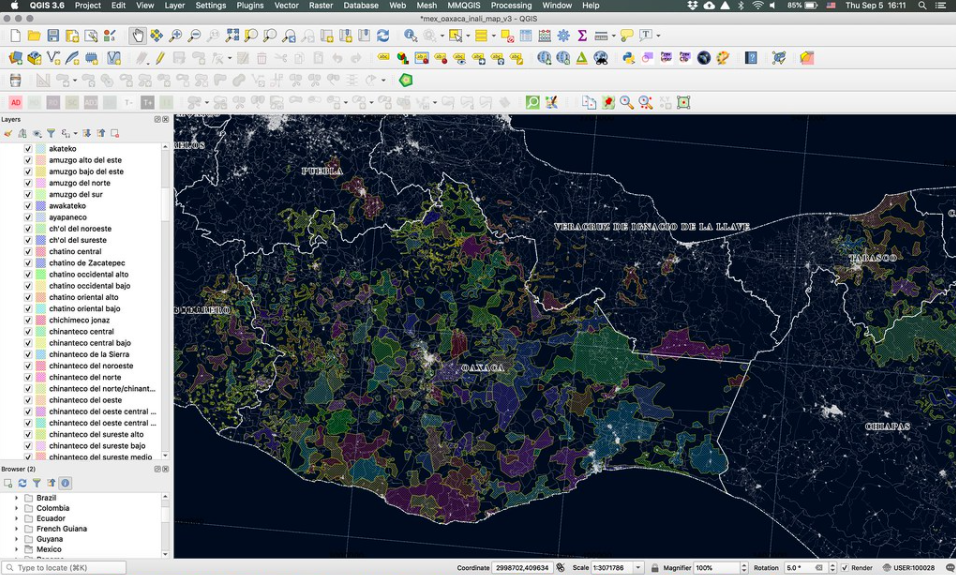This screenshot has width=956, height=575.
Task: Click the Identify Features tool
Action: pyautogui.click(x=410, y=36)
